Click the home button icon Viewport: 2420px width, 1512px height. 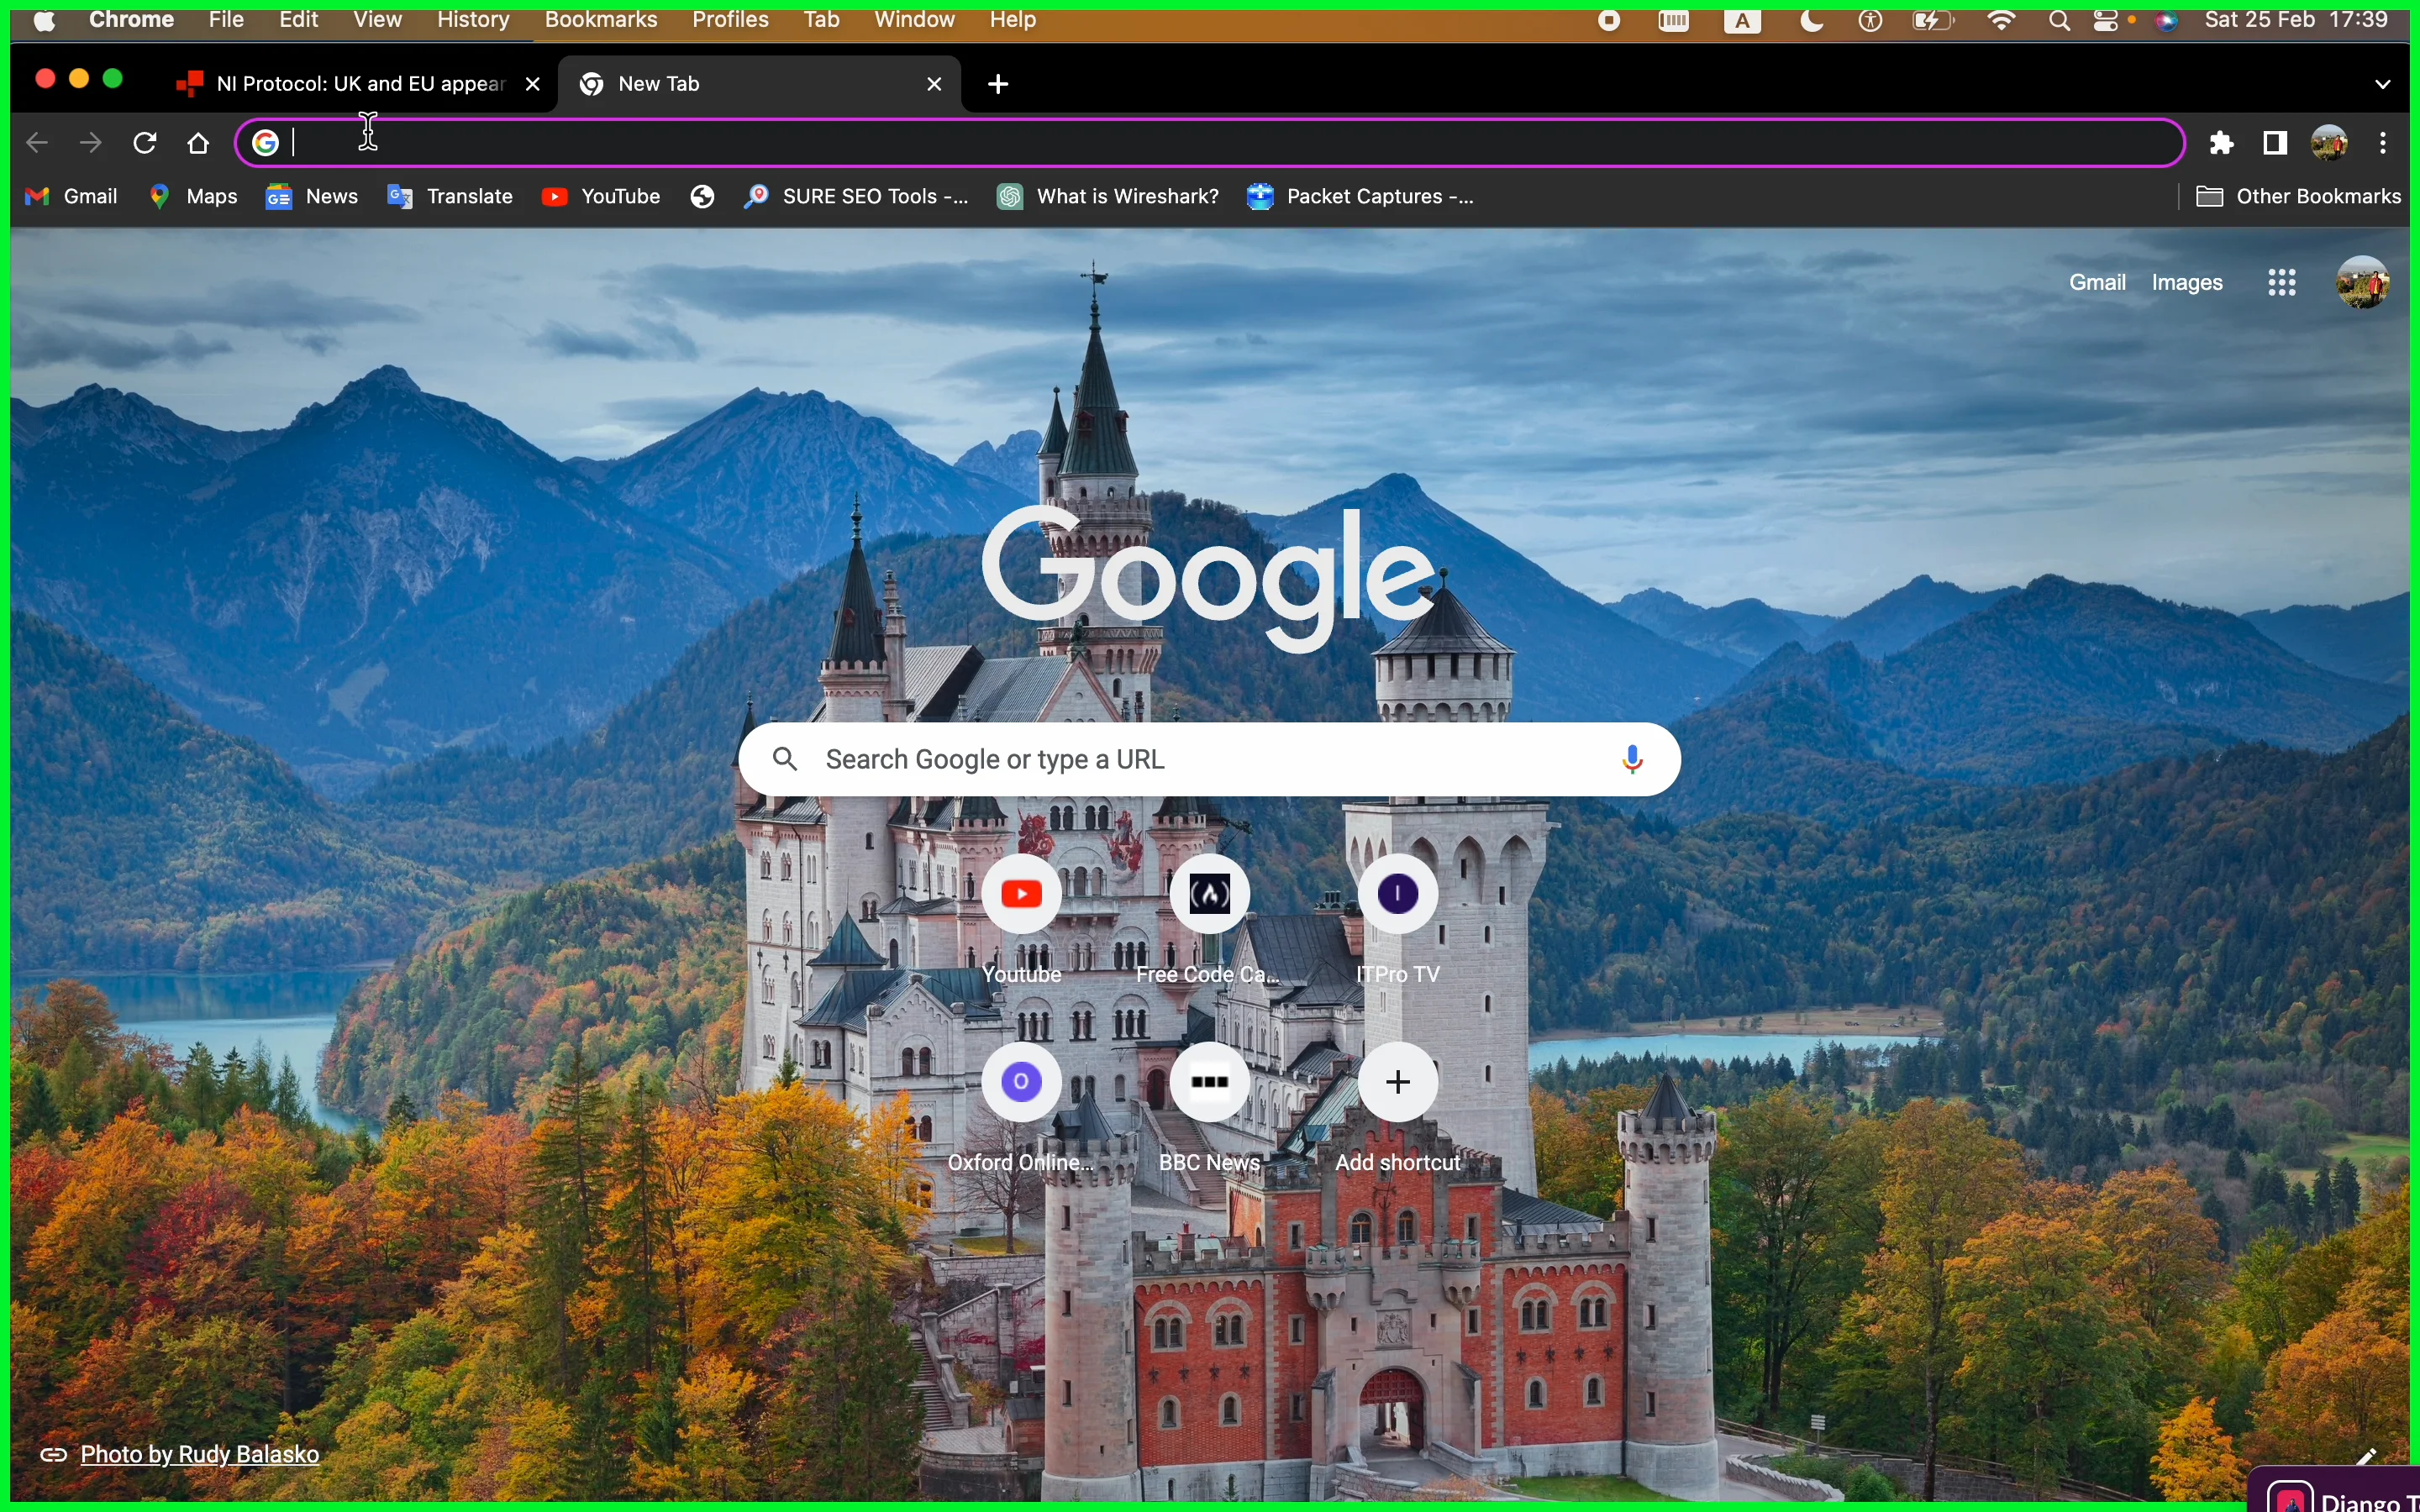[x=199, y=143]
